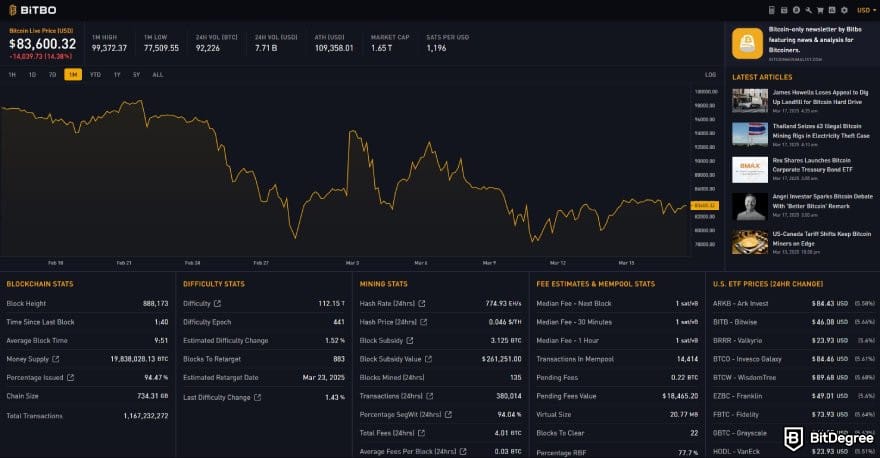Click the Market Cap value 1.65 T
This screenshot has height=458, width=880.
click(382, 48)
